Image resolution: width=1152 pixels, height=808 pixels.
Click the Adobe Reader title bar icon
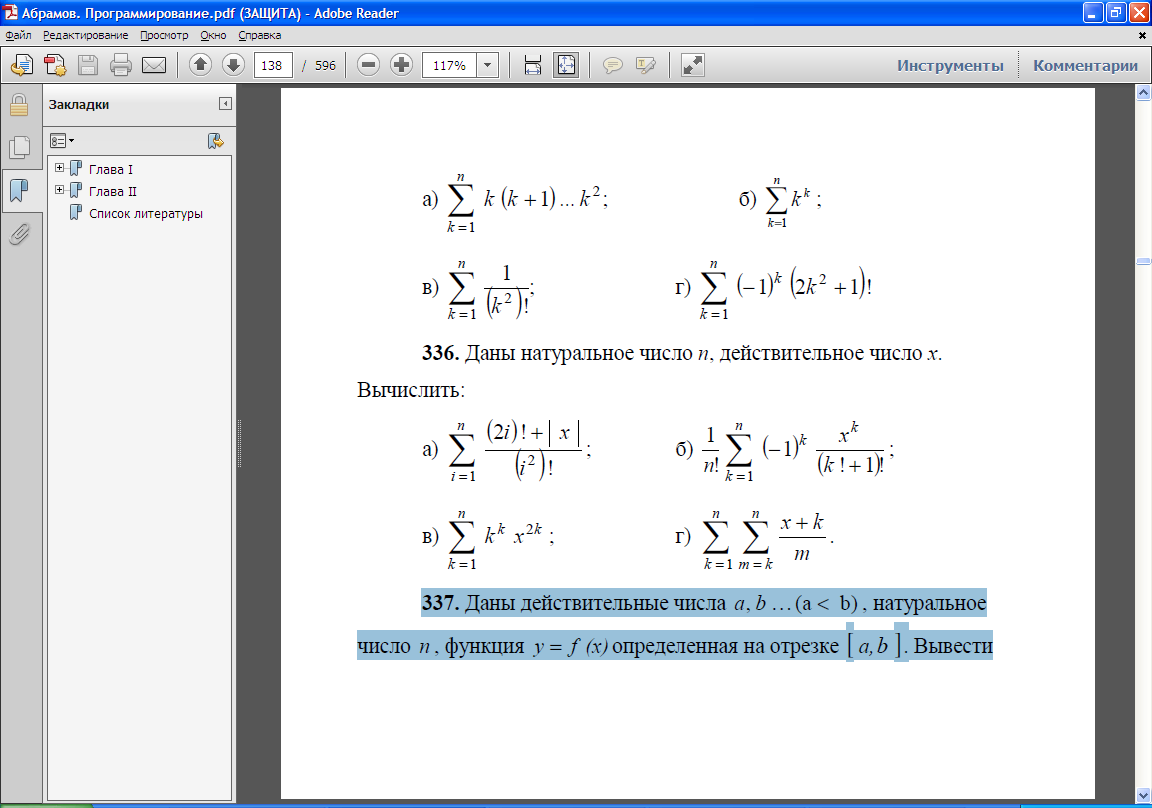[10, 12]
